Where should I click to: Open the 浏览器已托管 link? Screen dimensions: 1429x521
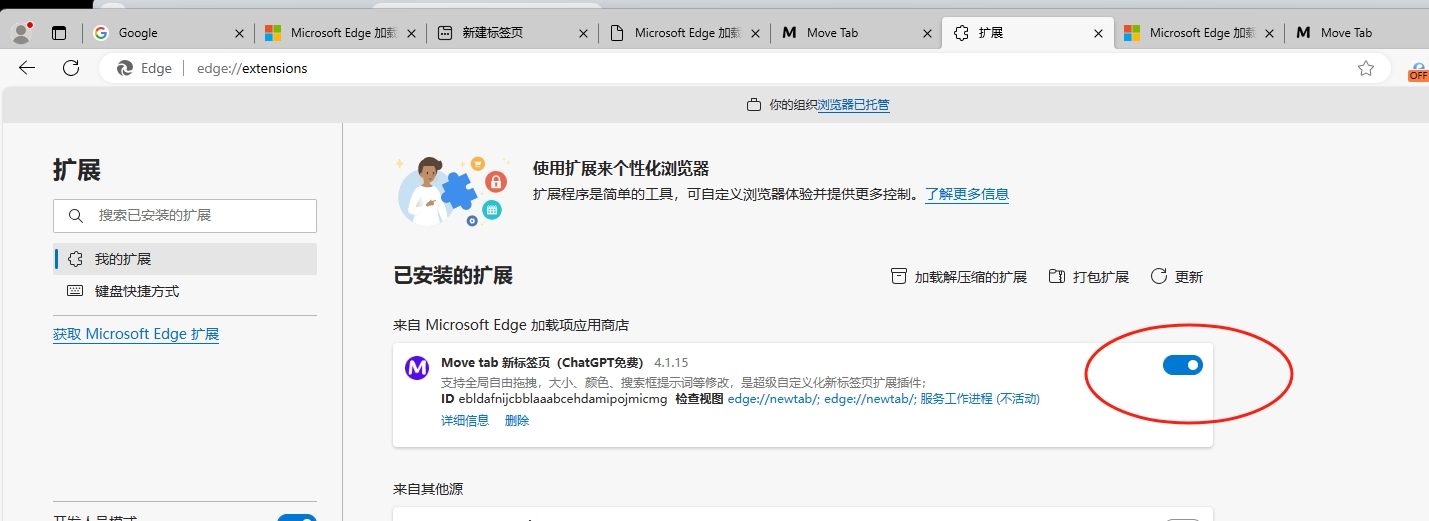[854, 105]
